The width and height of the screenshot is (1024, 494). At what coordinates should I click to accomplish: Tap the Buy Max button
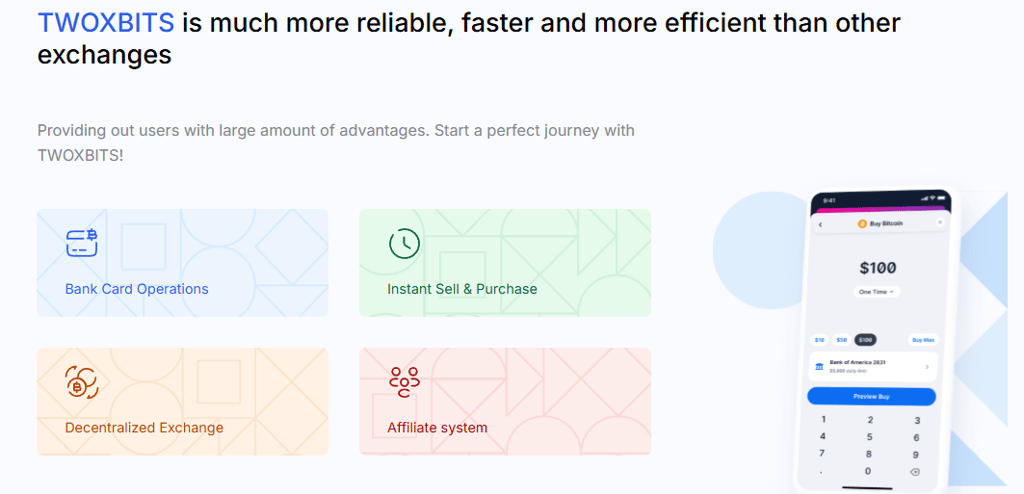click(x=922, y=340)
